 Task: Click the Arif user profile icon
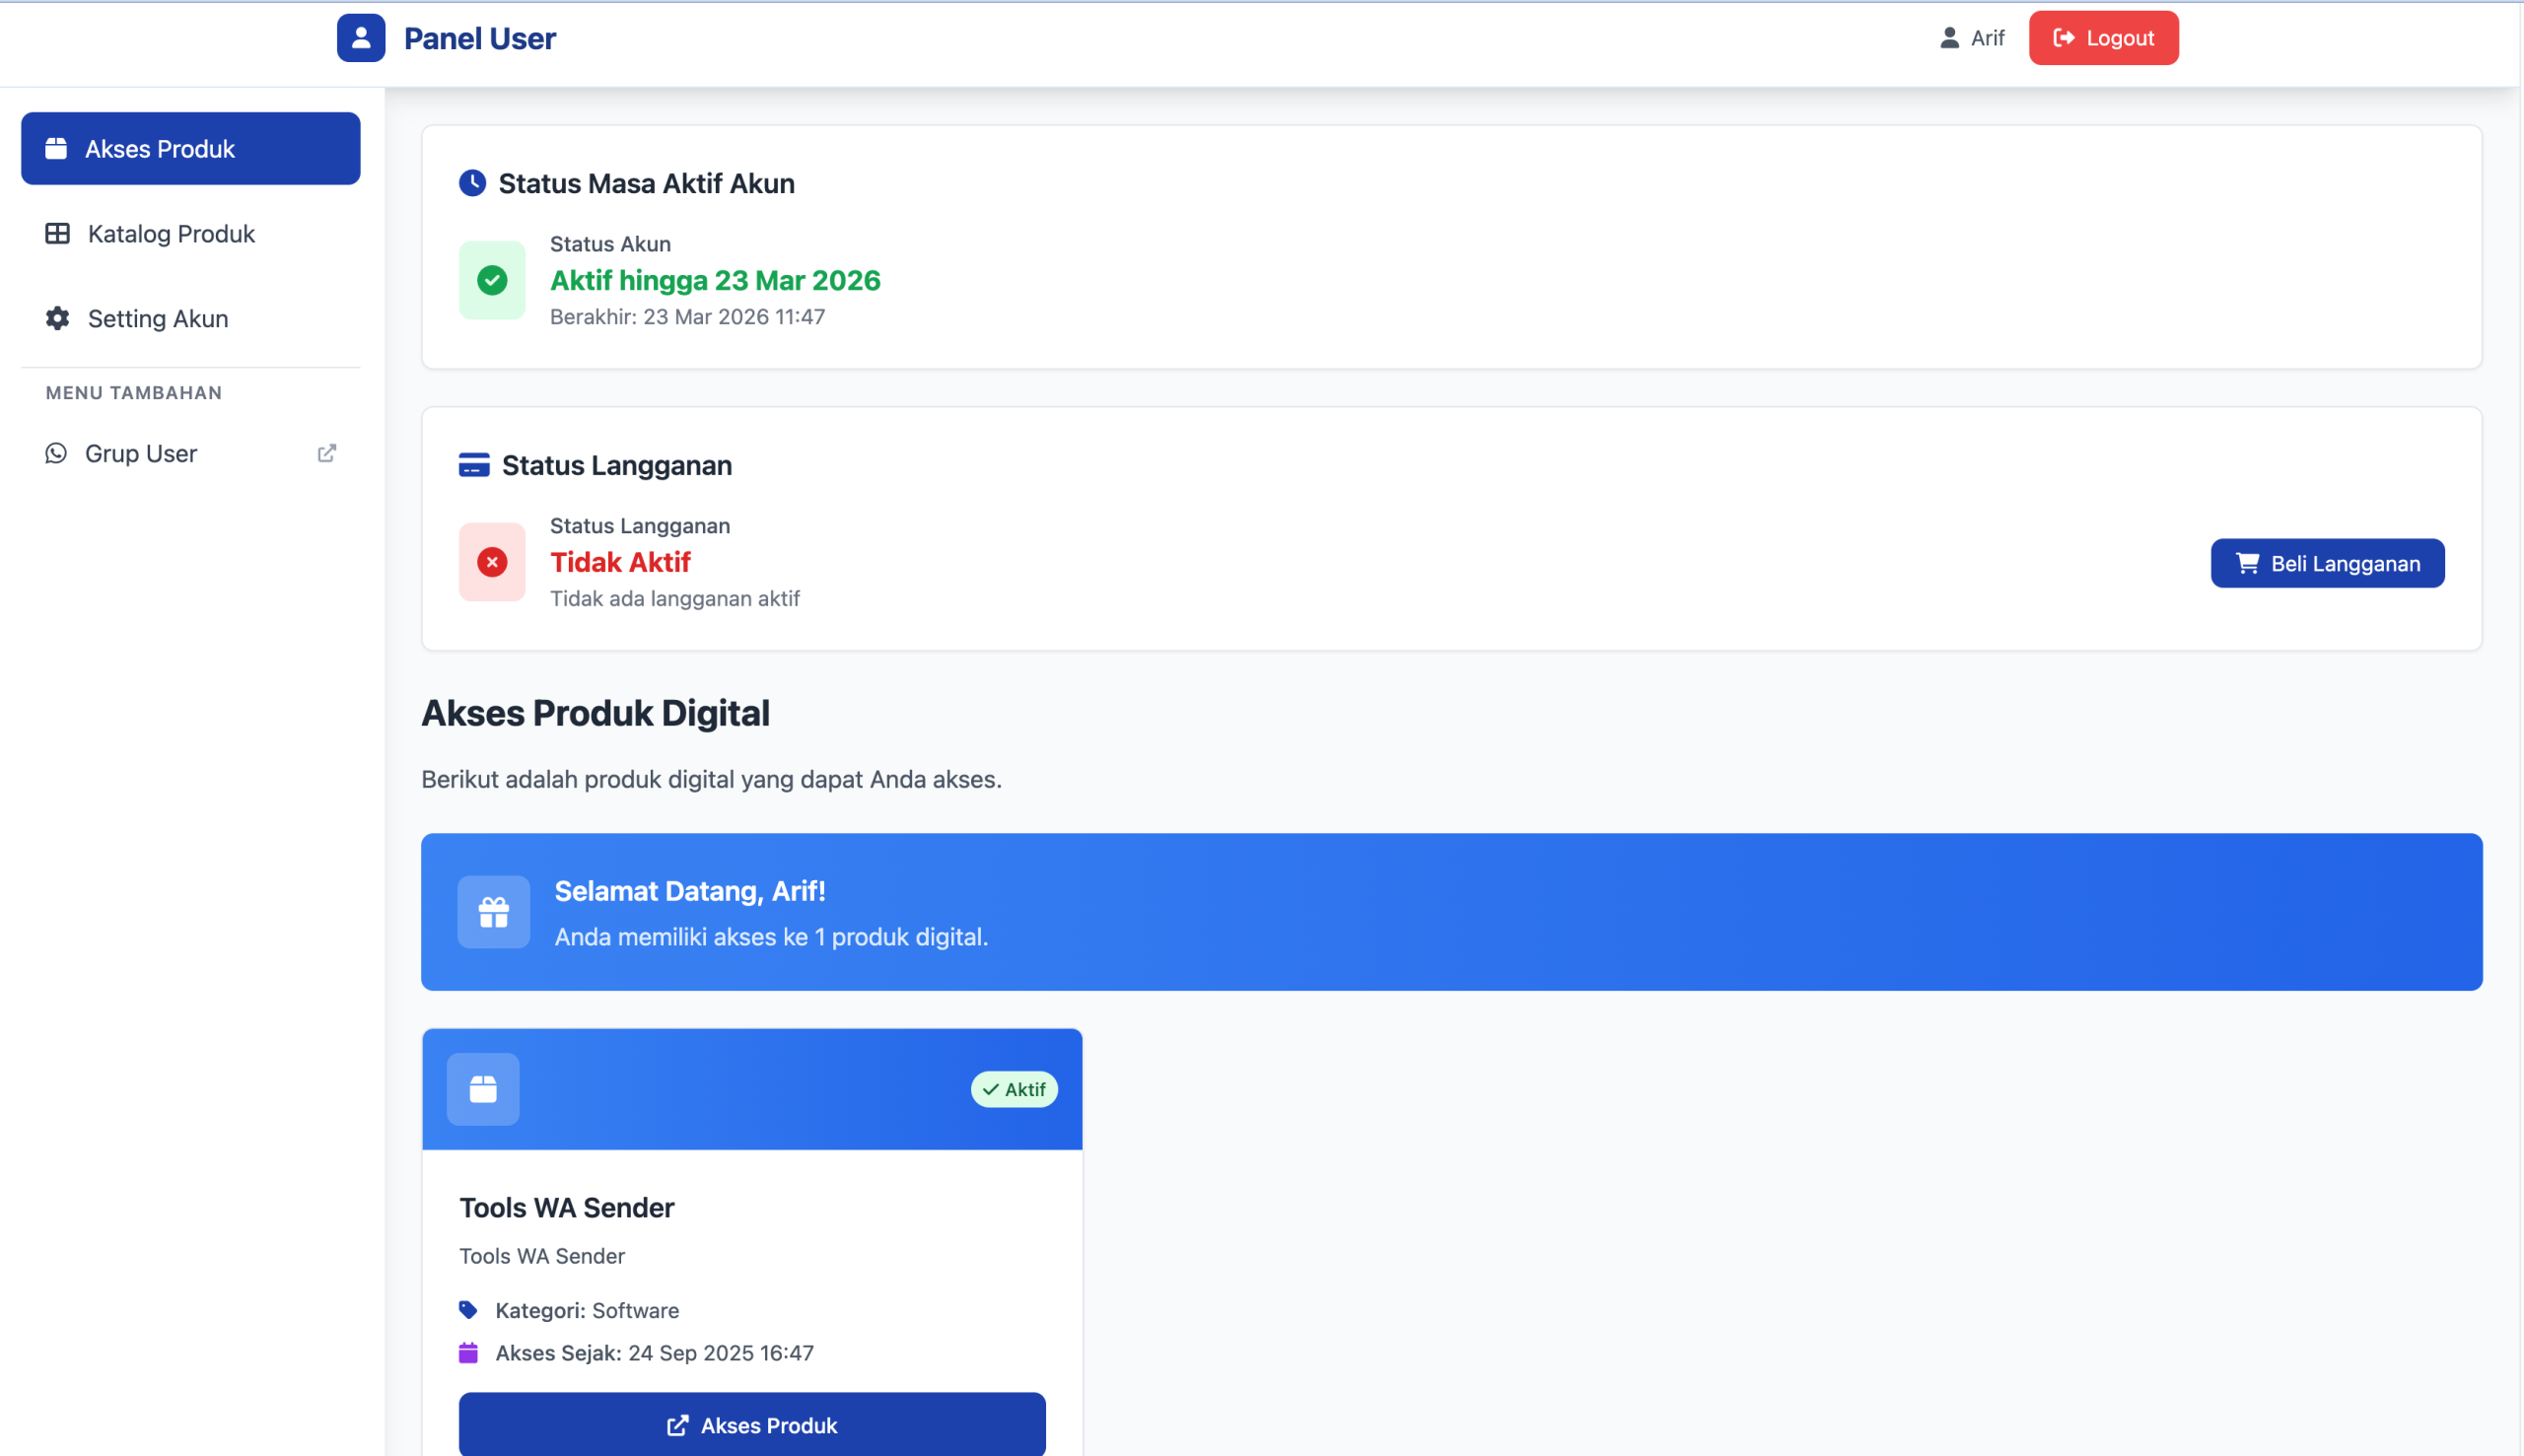pos(1949,38)
